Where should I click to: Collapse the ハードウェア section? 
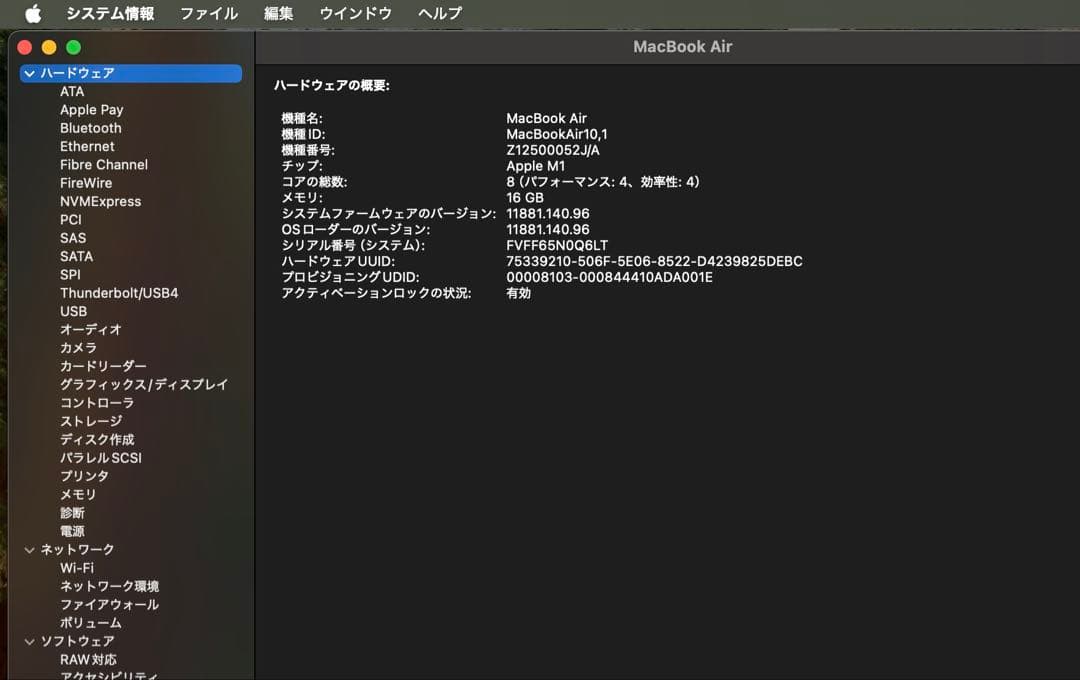click(28, 73)
